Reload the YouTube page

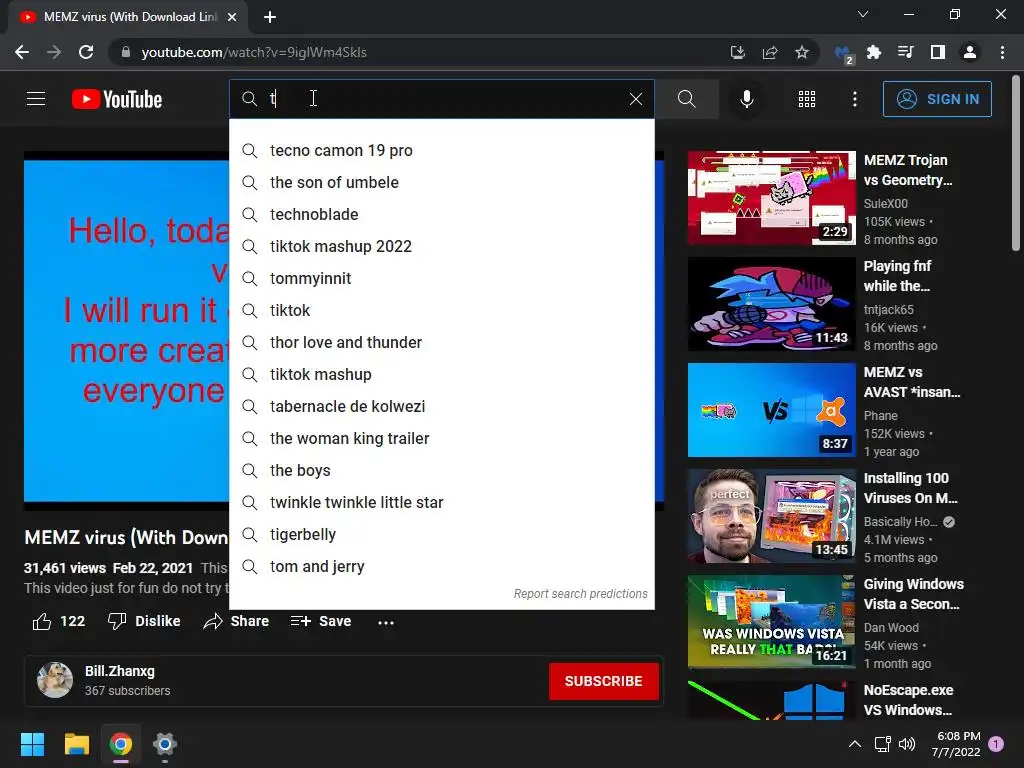pyautogui.click(x=86, y=52)
